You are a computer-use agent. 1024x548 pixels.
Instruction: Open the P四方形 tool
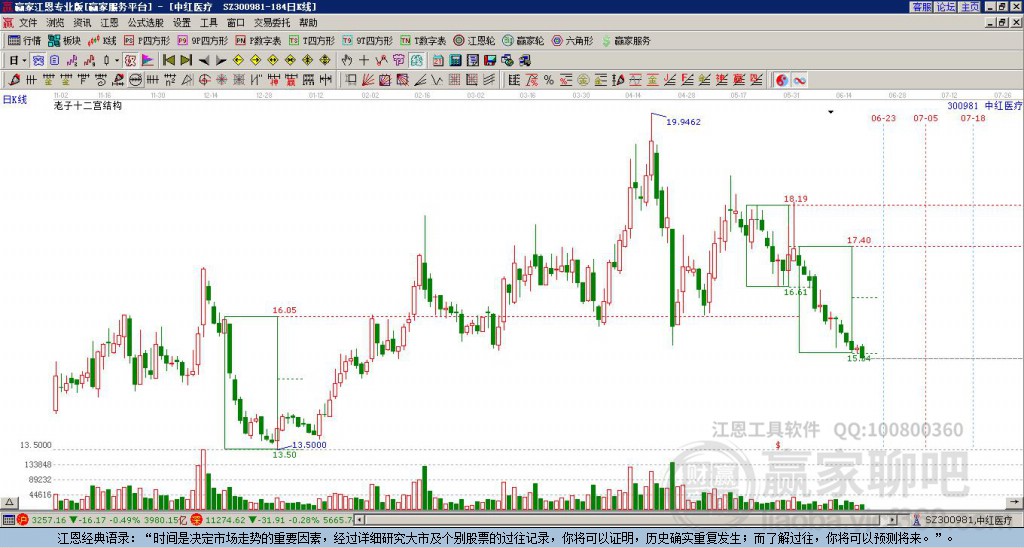(147, 41)
